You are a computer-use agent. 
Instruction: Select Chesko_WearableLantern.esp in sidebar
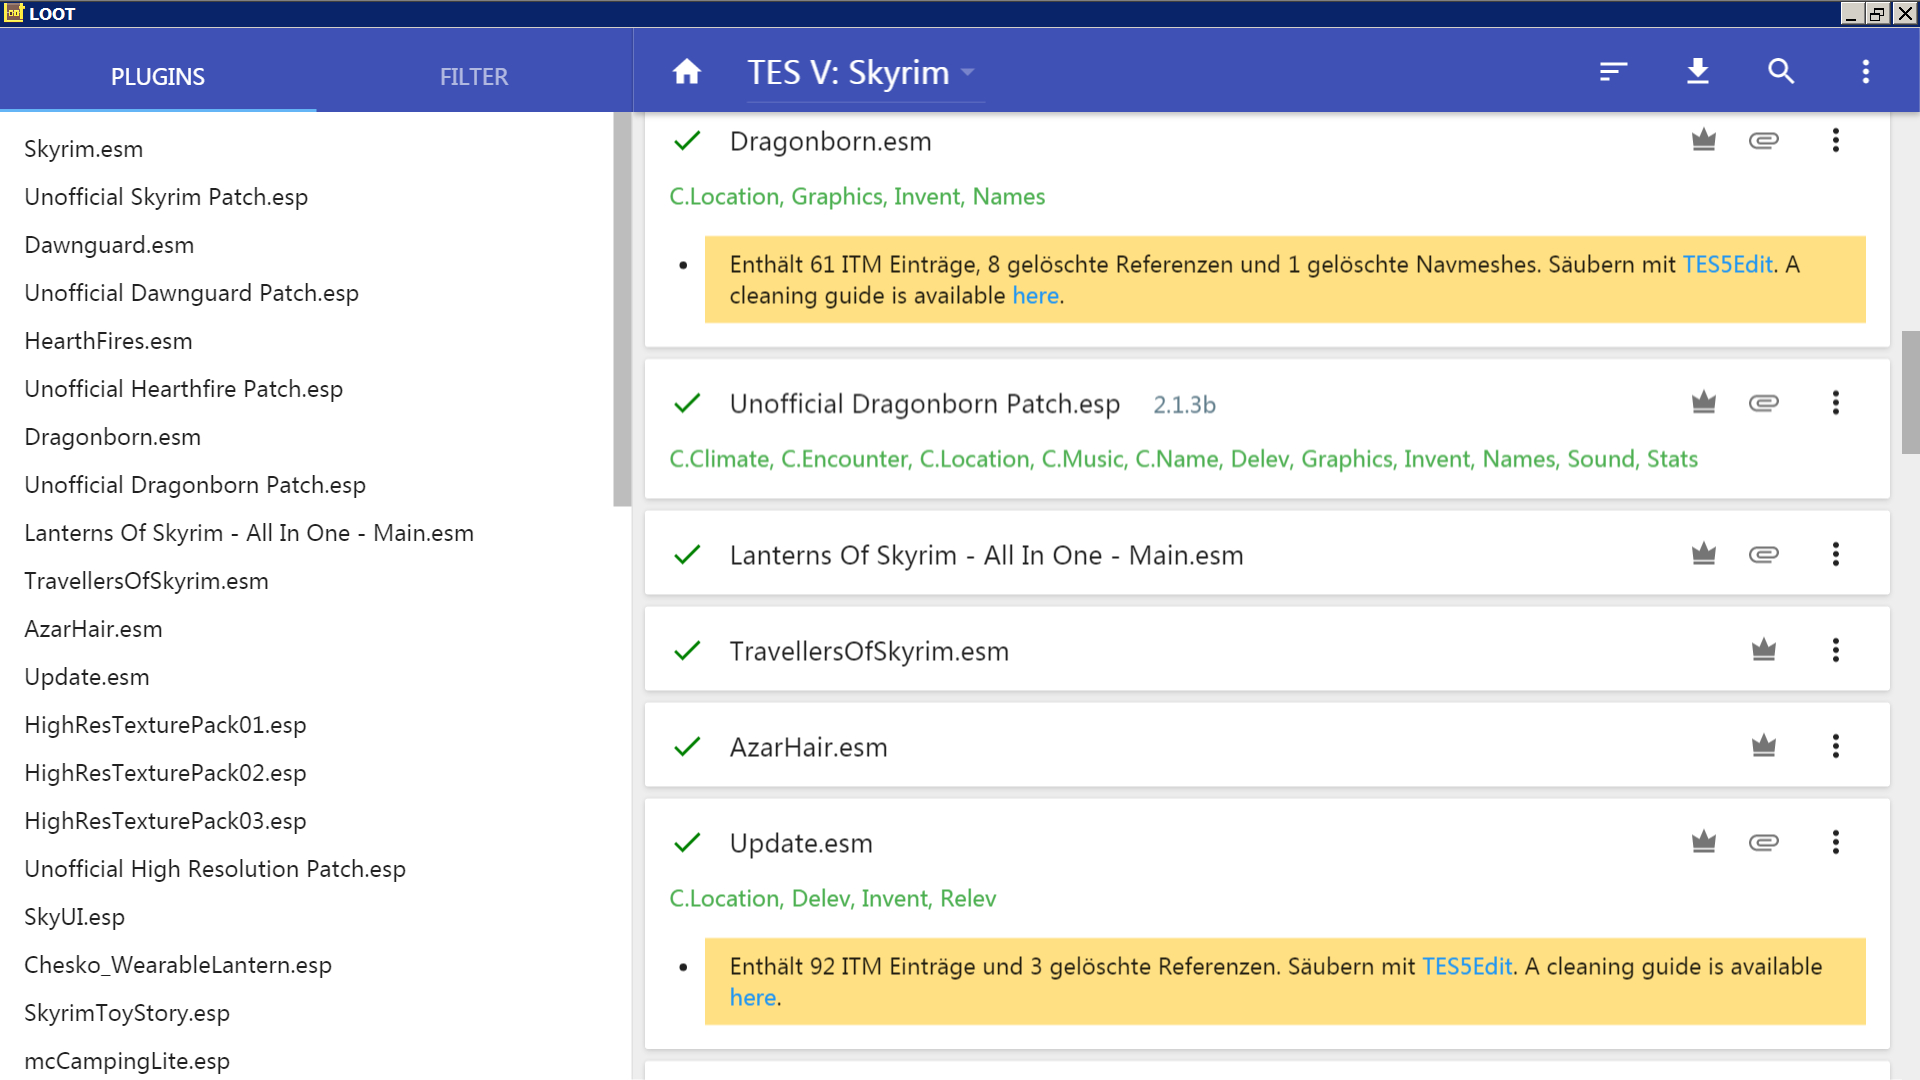178,965
